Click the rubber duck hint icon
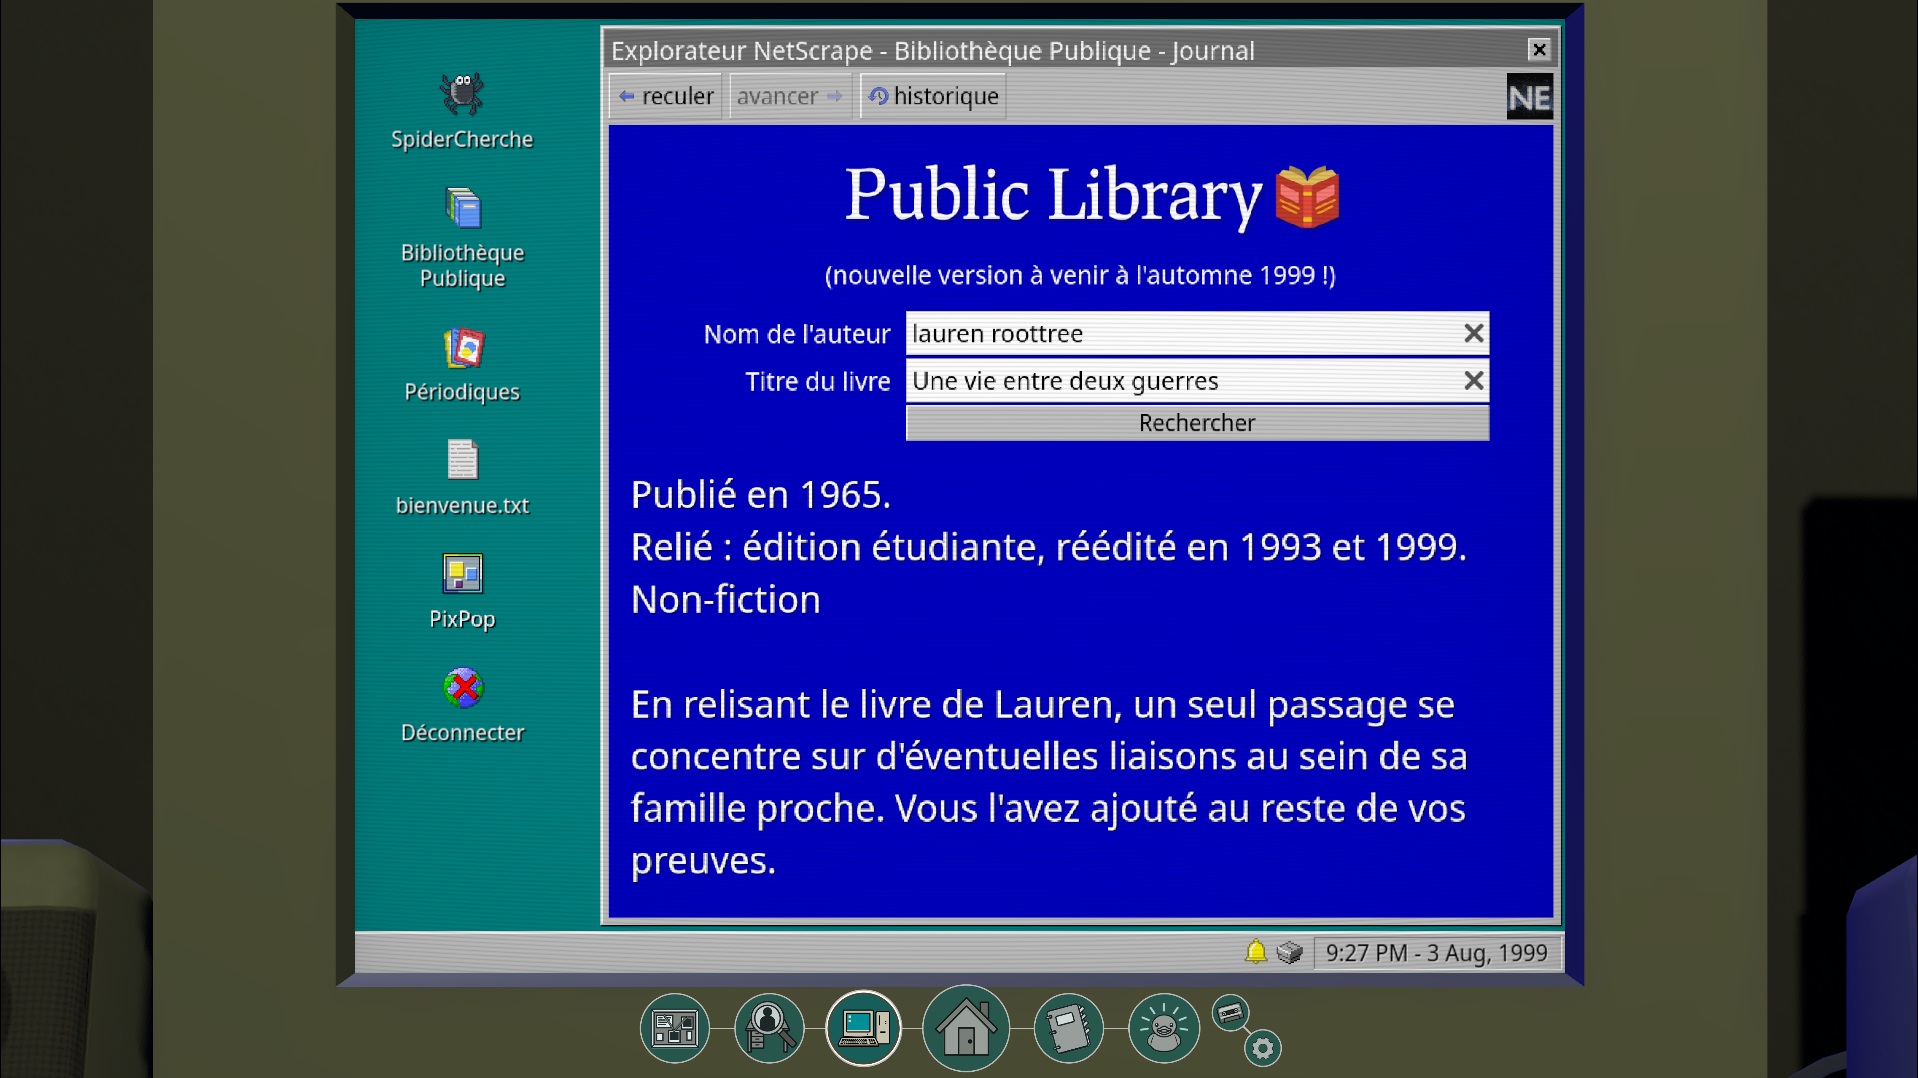1918x1078 pixels. point(1163,1028)
